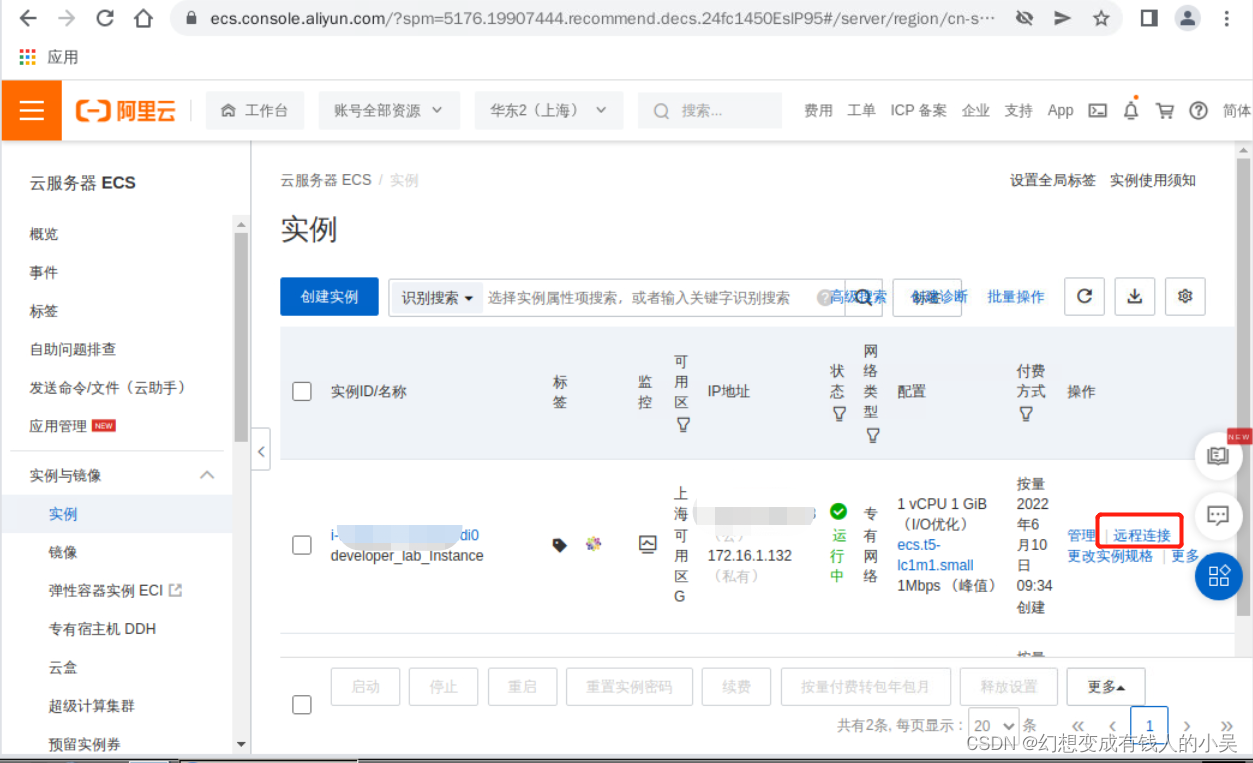
Task: Open 事件 in the sidebar
Action: pos(44,272)
